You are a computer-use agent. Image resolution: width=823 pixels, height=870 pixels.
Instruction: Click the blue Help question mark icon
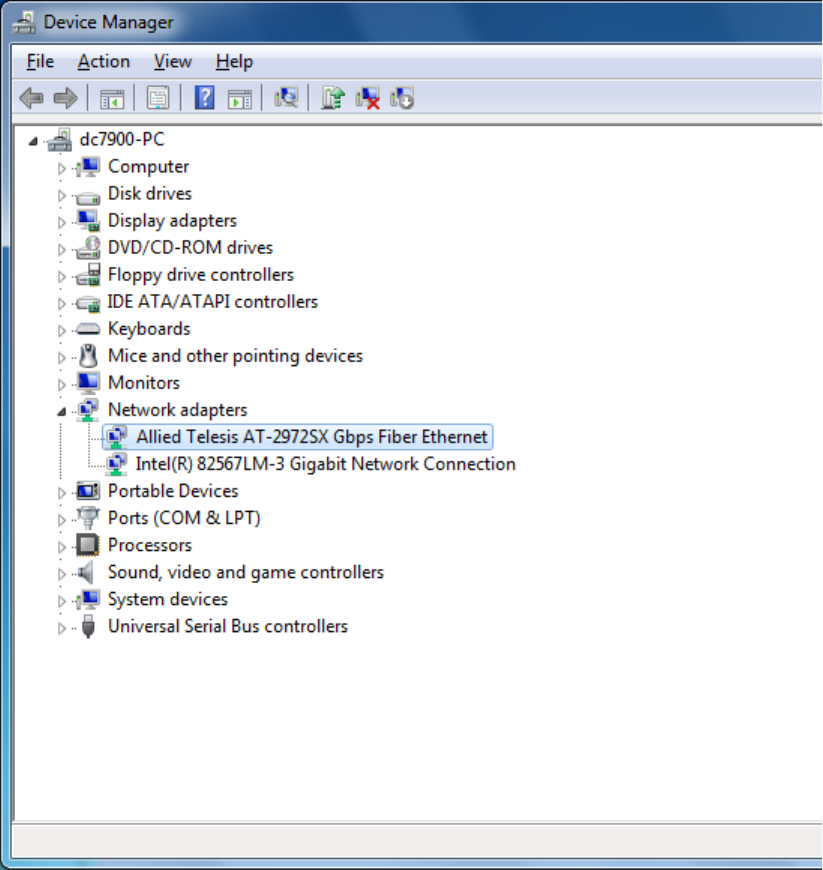coord(204,98)
